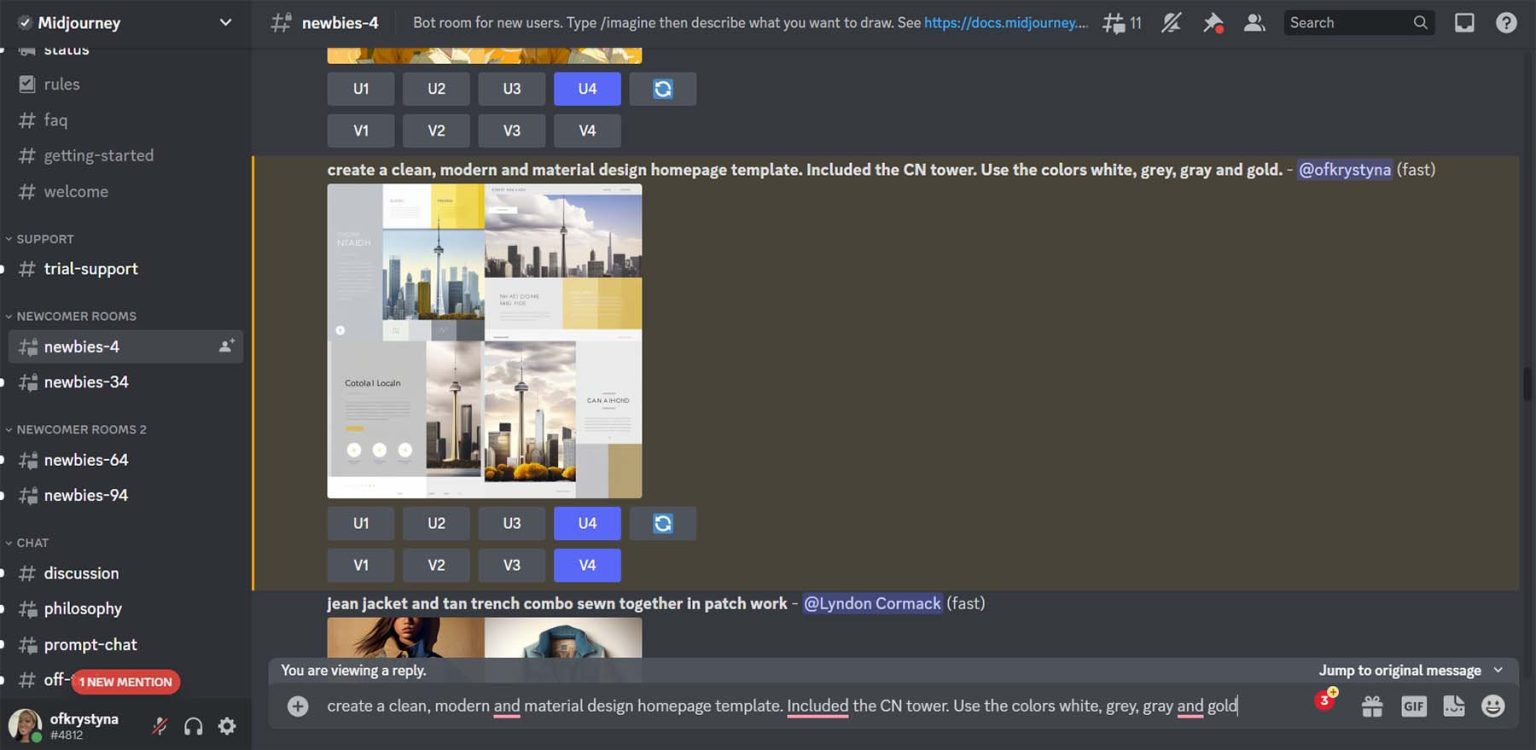Open the docs.midjourney link in topic
Screen dimensions: 1536x750
click(1005, 22)
